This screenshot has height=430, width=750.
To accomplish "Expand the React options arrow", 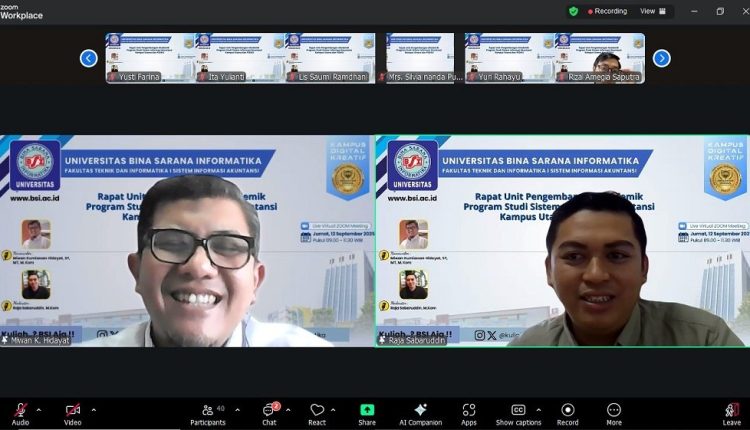I will (x=333, y=410).
